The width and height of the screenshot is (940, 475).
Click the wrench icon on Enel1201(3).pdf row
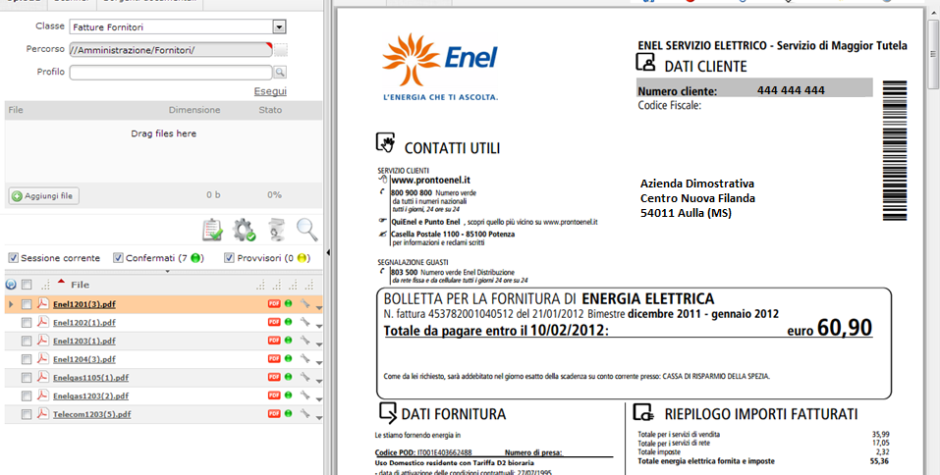point(305,304)
